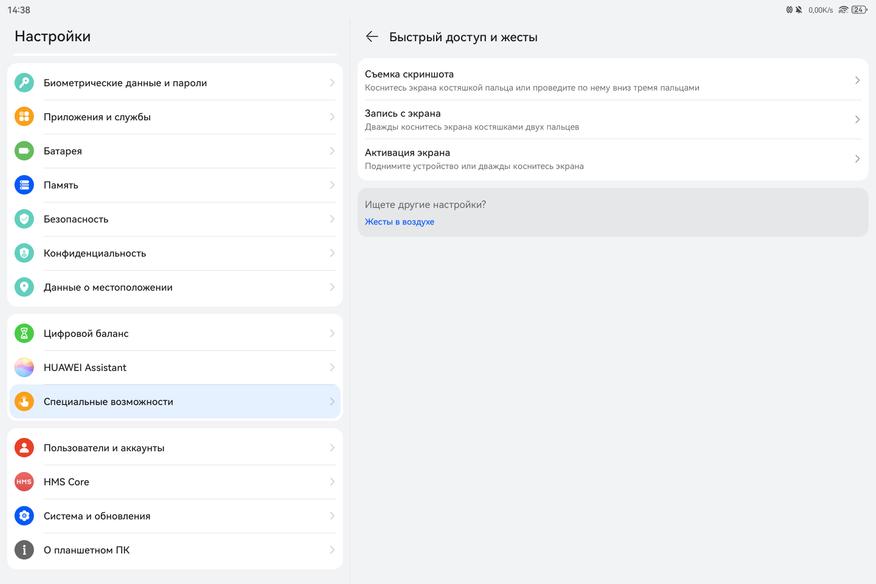Tap the battery indicator in status bar
The image size is (876, 584).
858,10
